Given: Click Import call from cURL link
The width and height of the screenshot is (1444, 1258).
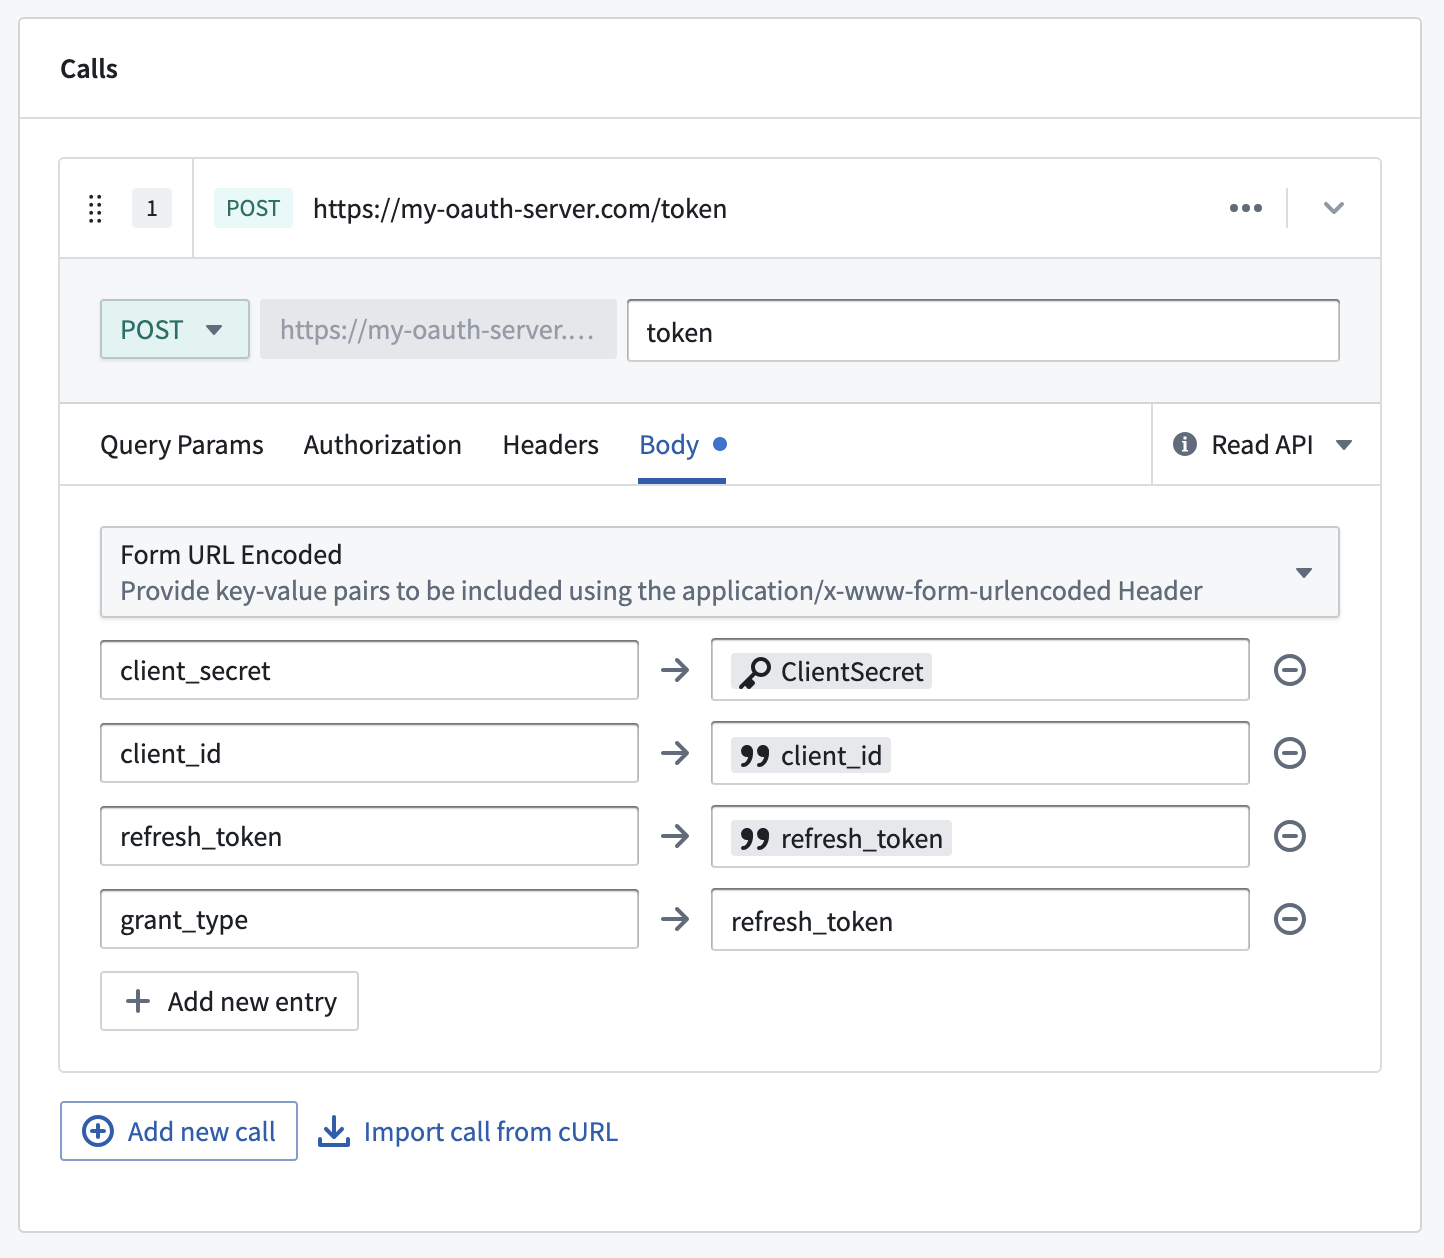Looking at the screenshot, I should pyautogui.click(x=468, y=1132).
